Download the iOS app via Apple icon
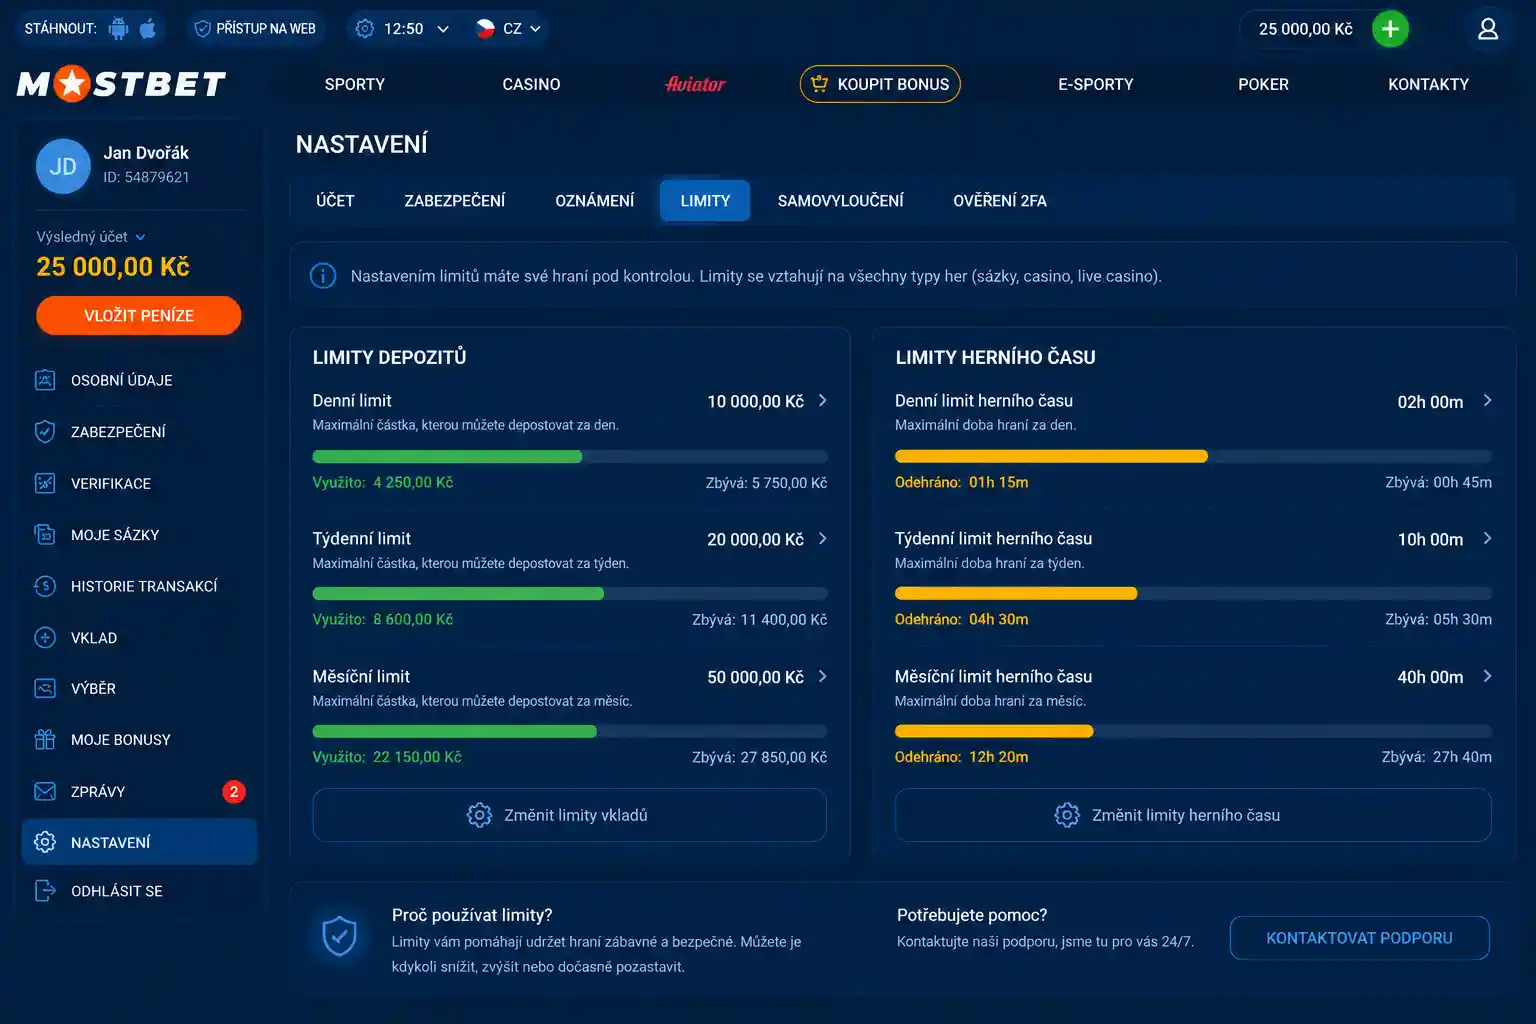 pos(148,28)
